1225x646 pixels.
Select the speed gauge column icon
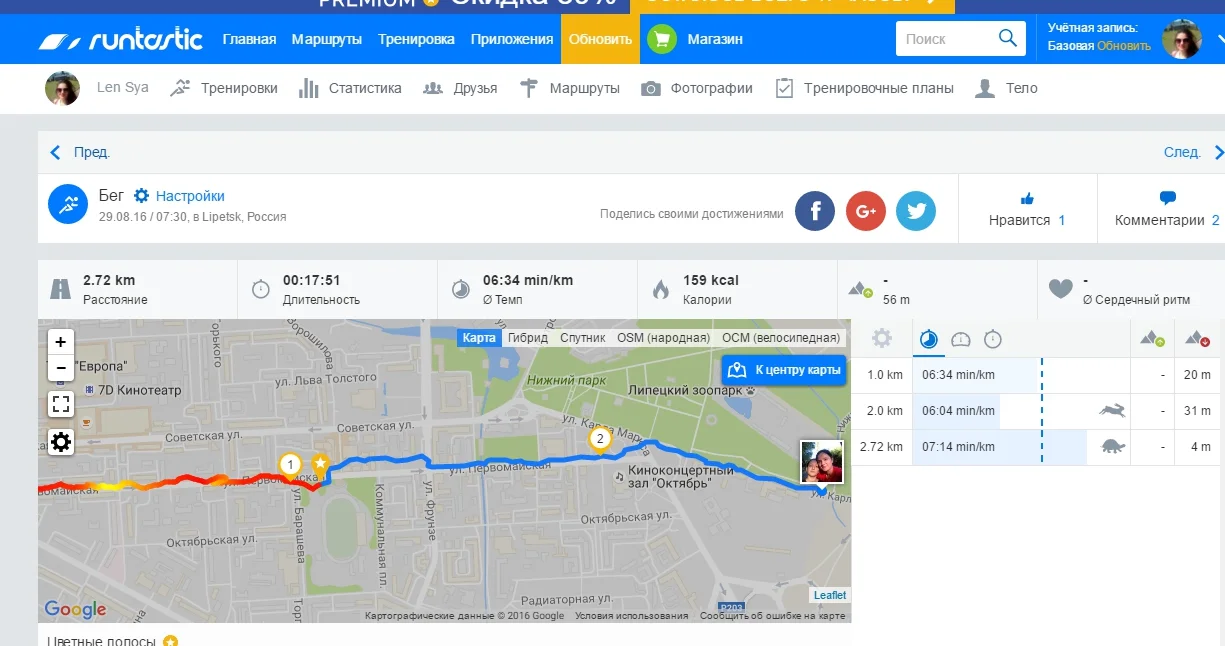(x=961, y=340)
